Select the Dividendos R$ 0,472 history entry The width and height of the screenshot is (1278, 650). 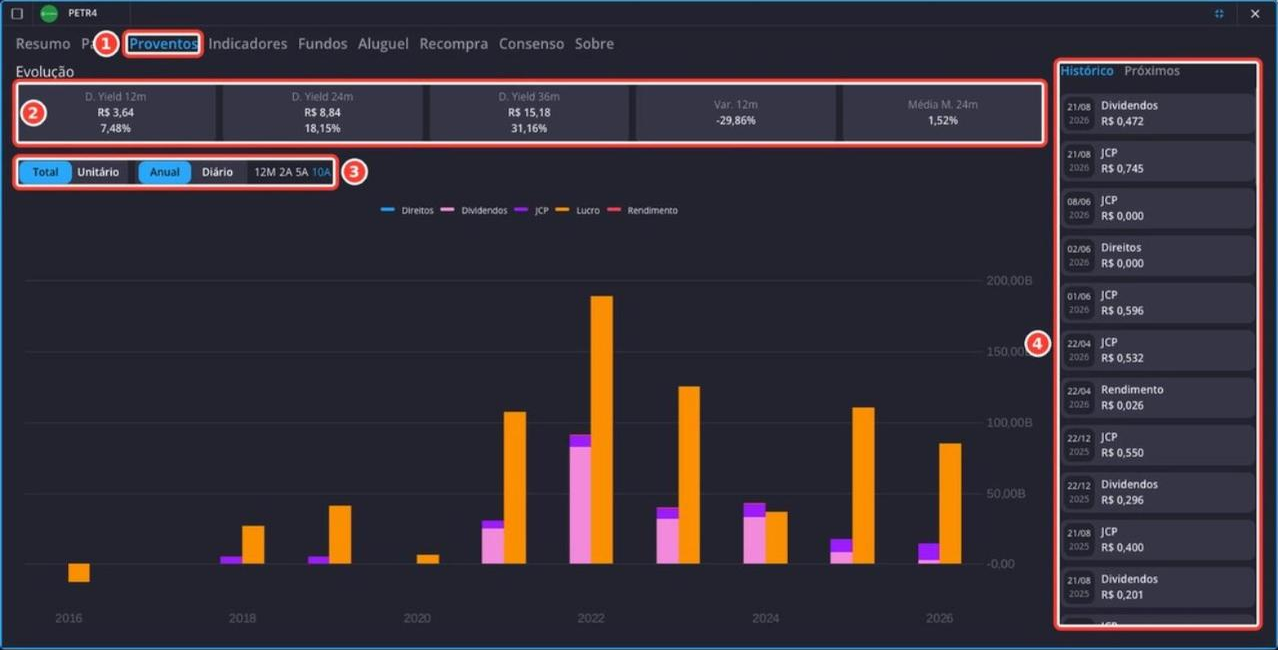tap(1158, 114)
